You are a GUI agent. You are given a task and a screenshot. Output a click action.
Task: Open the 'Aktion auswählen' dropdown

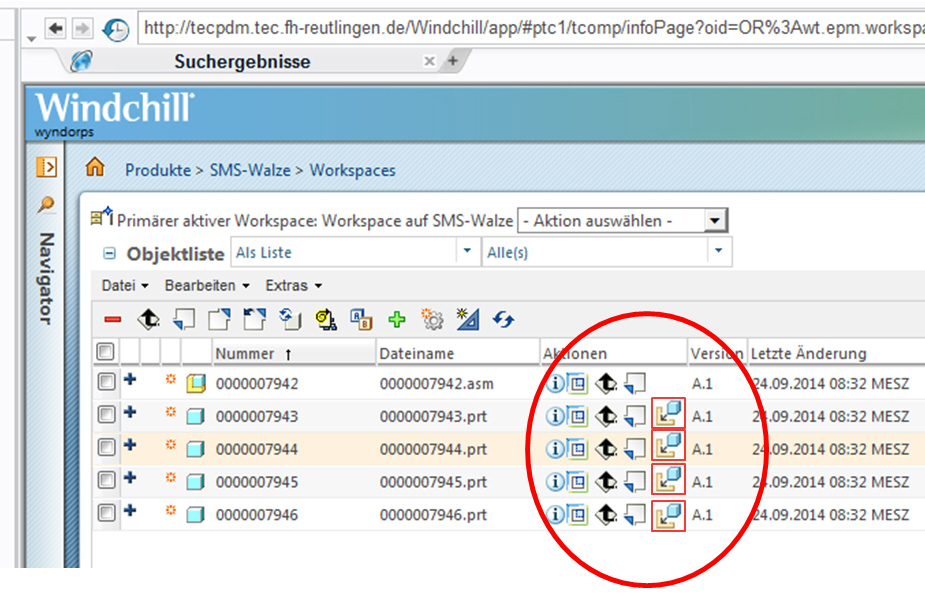click(x=622, y=221)
